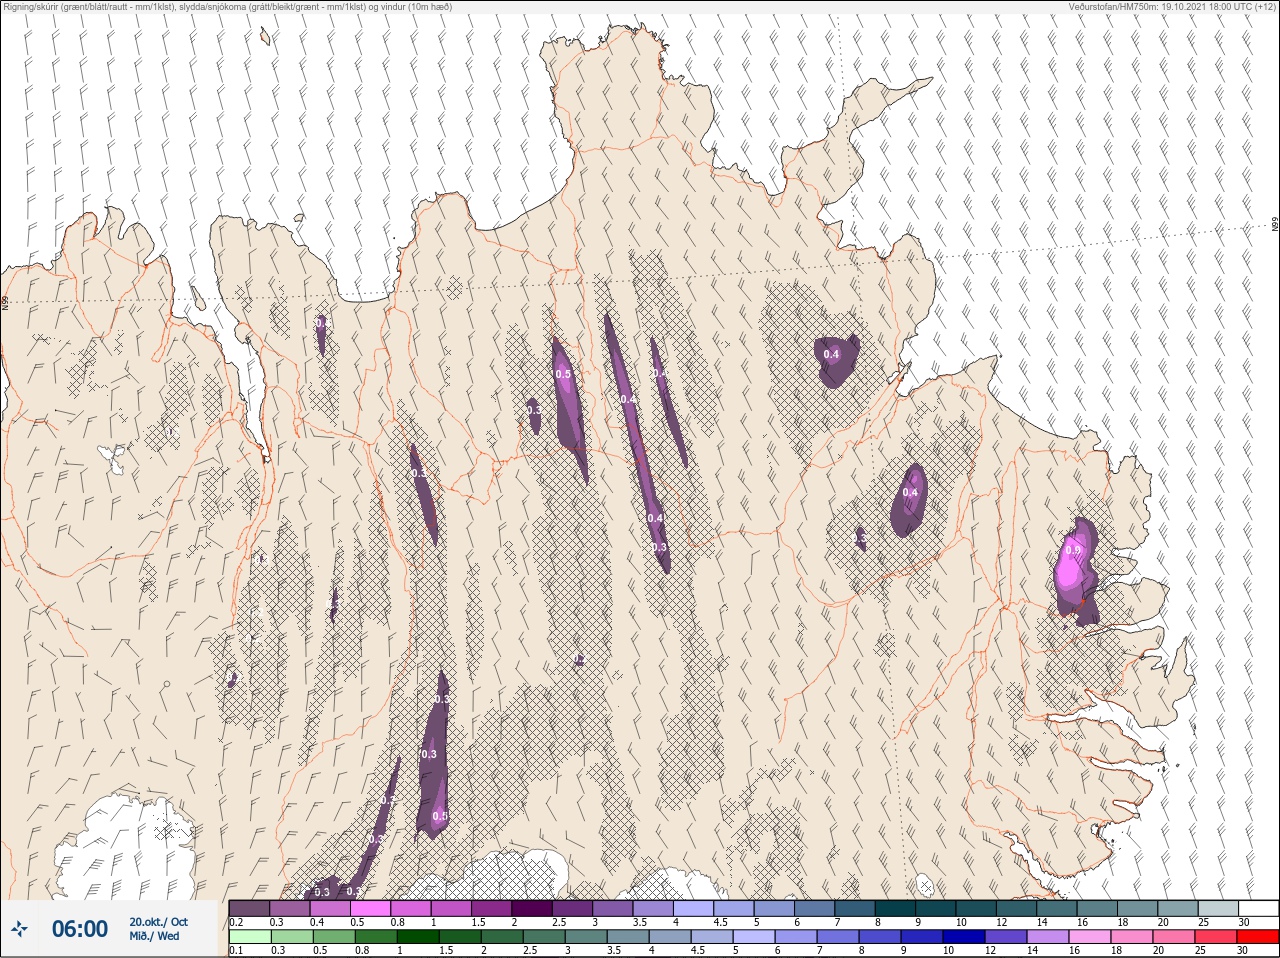Select the pale green 0.1 swatch in lower legend
This screenshot has width=1280, height=958.
pyautogui.click(x=250, y=937)
